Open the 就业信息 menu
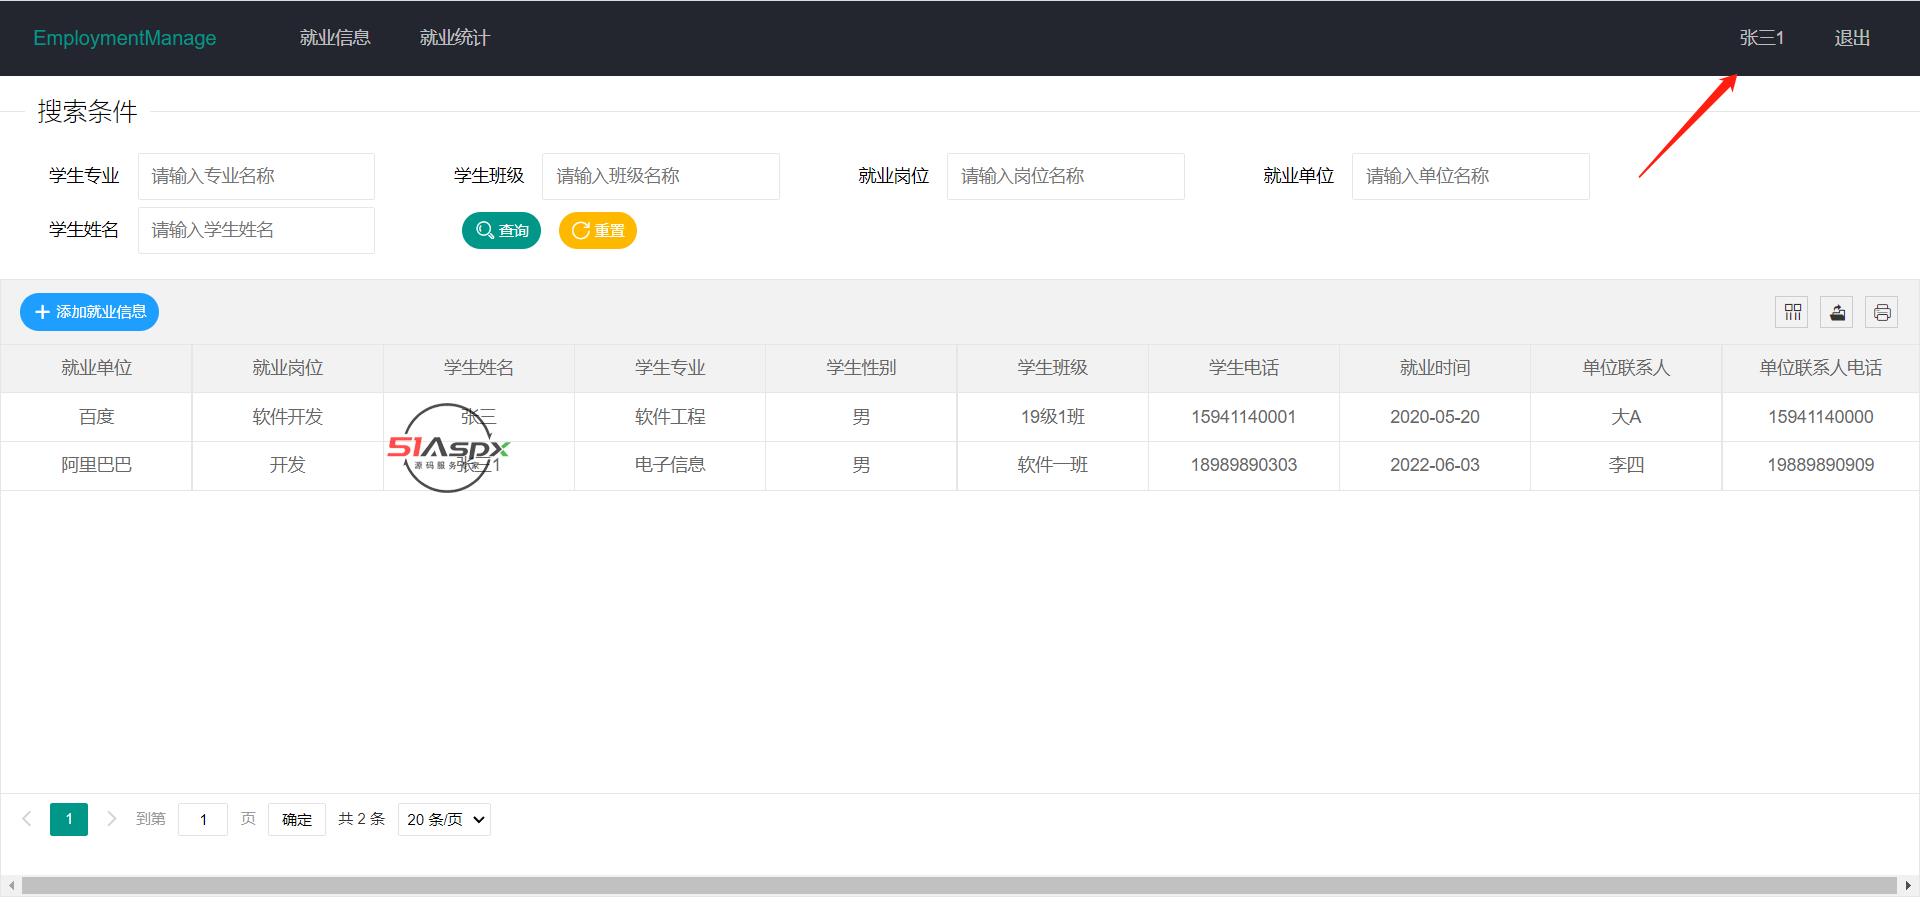 tap(335, 38)
